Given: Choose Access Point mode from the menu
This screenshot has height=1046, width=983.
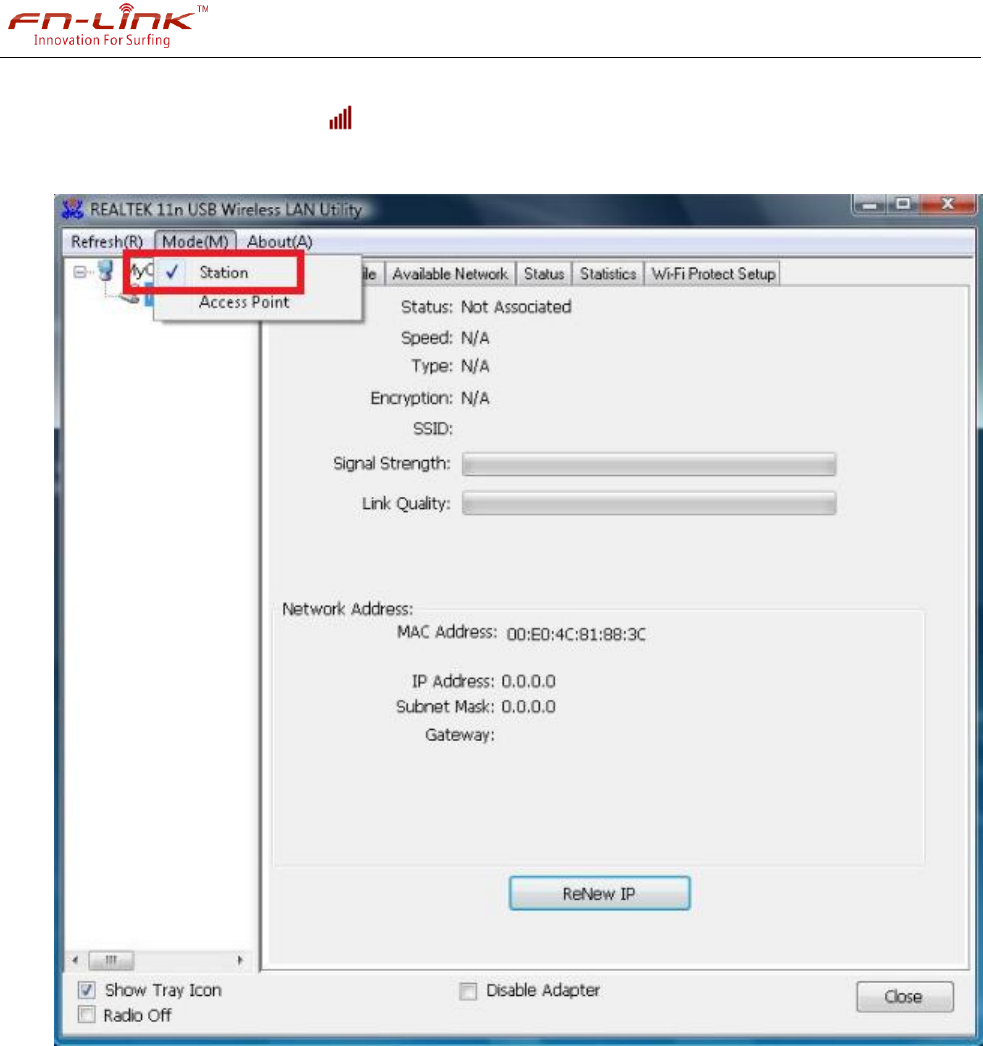Looking at the screenshot, I should click(244, 302).
